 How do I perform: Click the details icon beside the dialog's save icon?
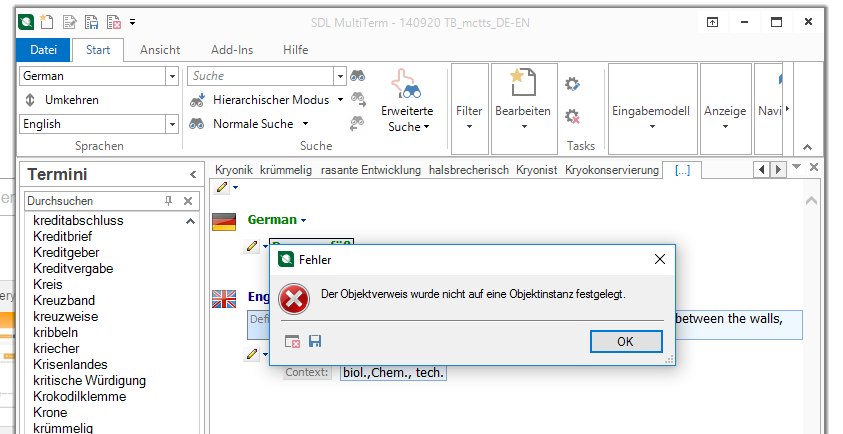292,342
